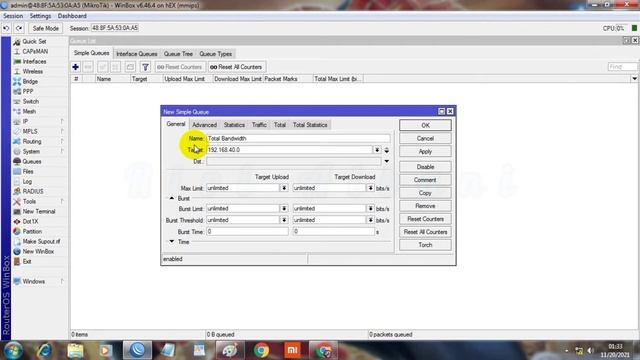Open the Burst Limit upload dropdown

284,209
